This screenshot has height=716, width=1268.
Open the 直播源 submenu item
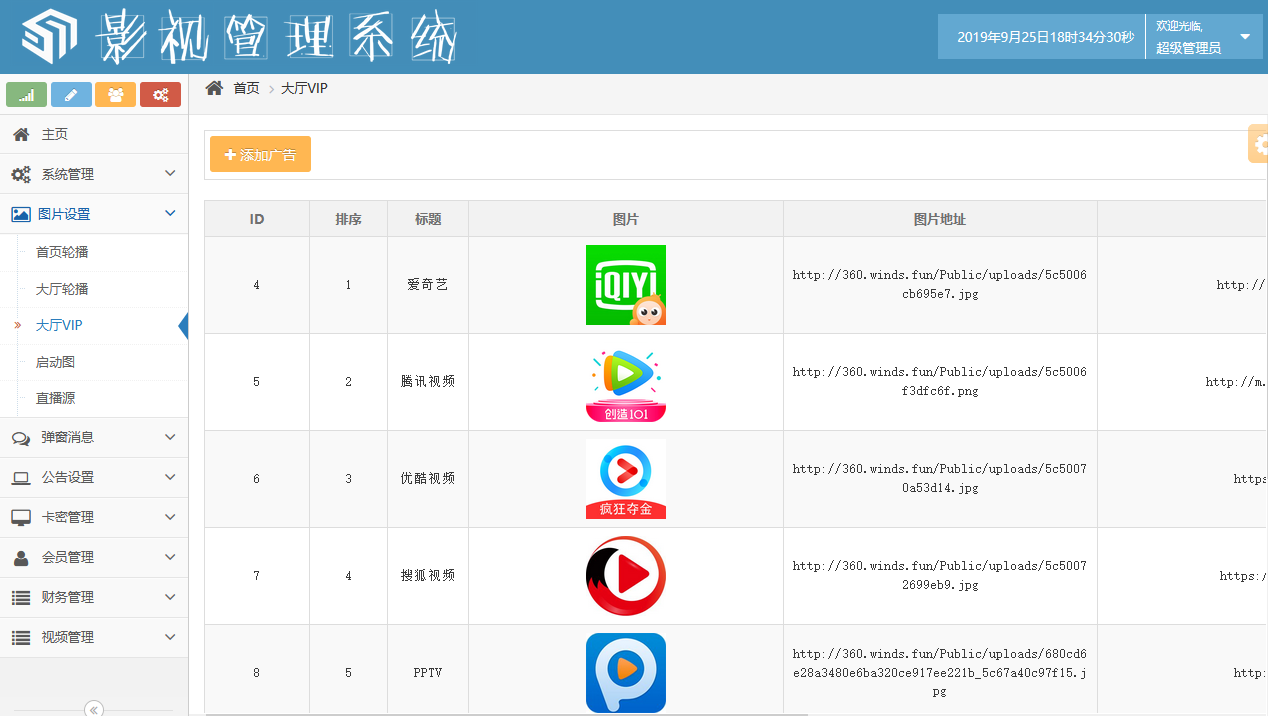click(x=56, y=398)
